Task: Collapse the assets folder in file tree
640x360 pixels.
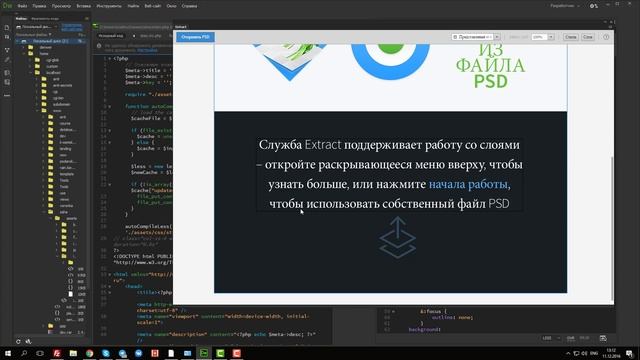Action: (50, 218)
